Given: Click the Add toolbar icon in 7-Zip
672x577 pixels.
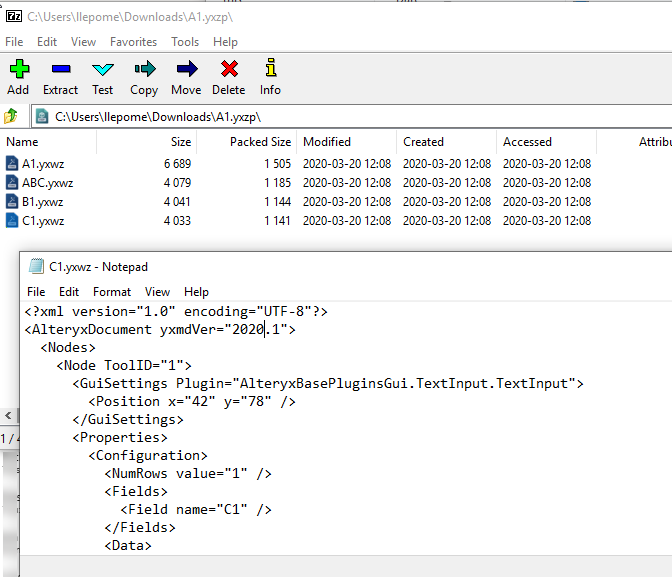Looking at the screenshot, I should coord(19,69).
